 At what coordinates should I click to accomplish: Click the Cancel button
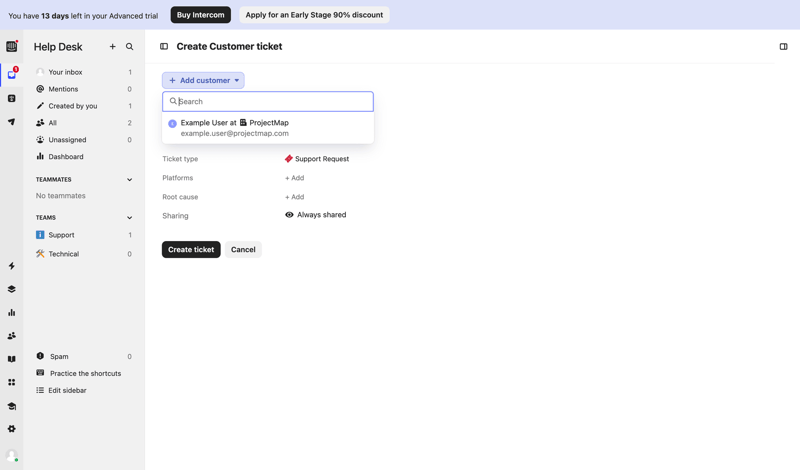click(243, 250)
